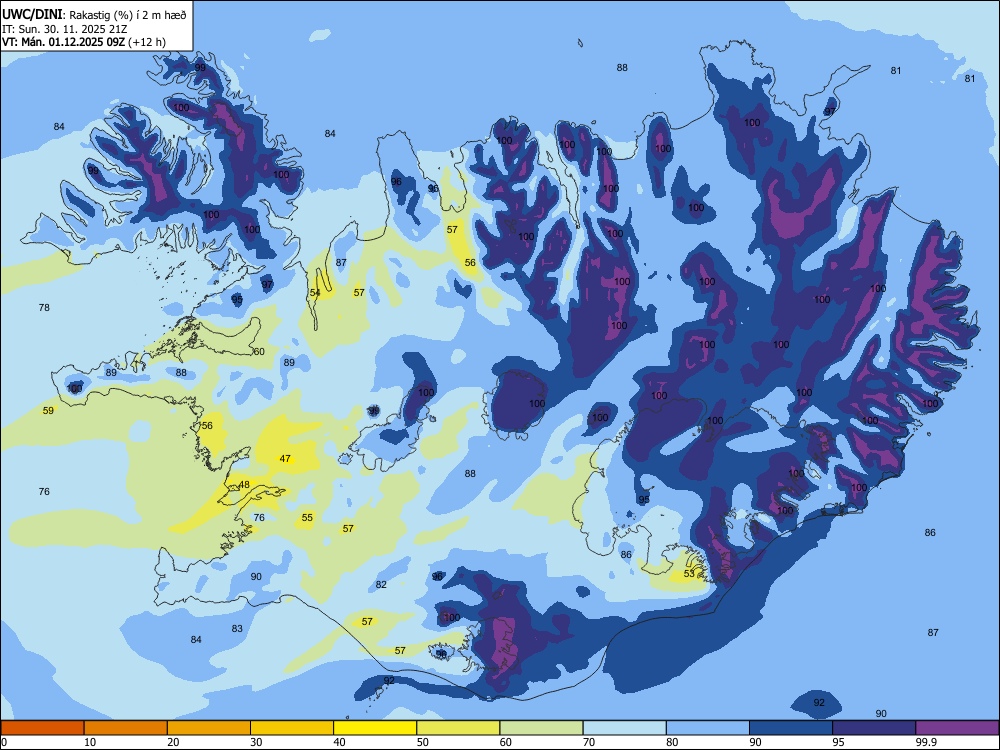The width and height of the screenshot is (1000, 750).
Task: Click the '78' humidity value over the sea
Action: [x=44, y=307]
